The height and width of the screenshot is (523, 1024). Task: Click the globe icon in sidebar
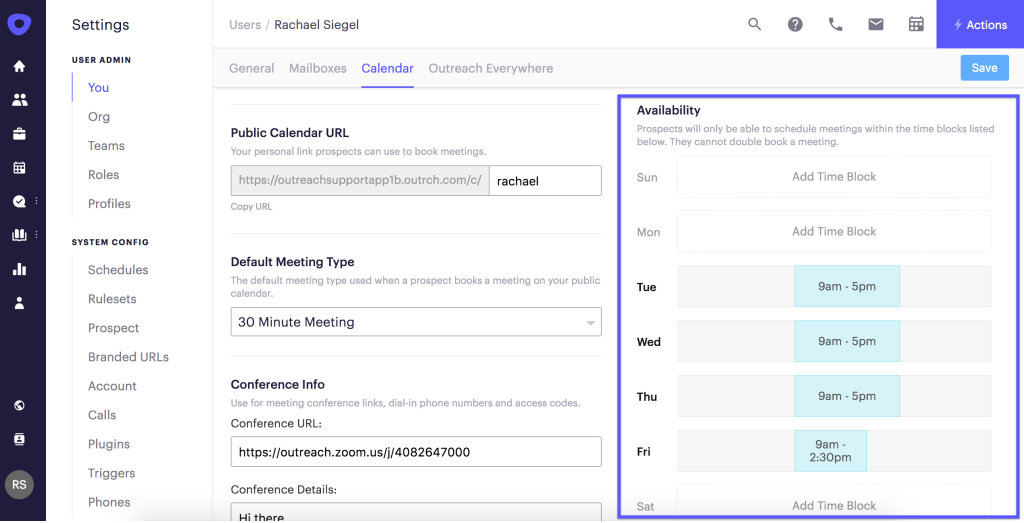click(20, 405)
